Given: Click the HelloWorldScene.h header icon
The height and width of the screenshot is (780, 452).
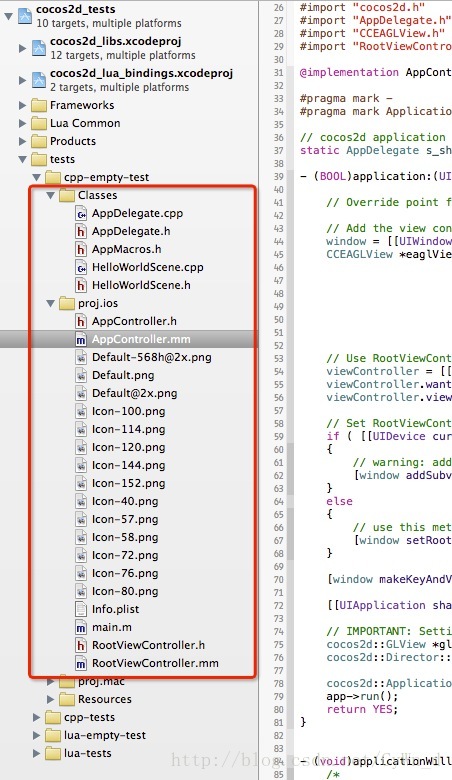Looking at the screenshot, I should [x=81, y=285].
